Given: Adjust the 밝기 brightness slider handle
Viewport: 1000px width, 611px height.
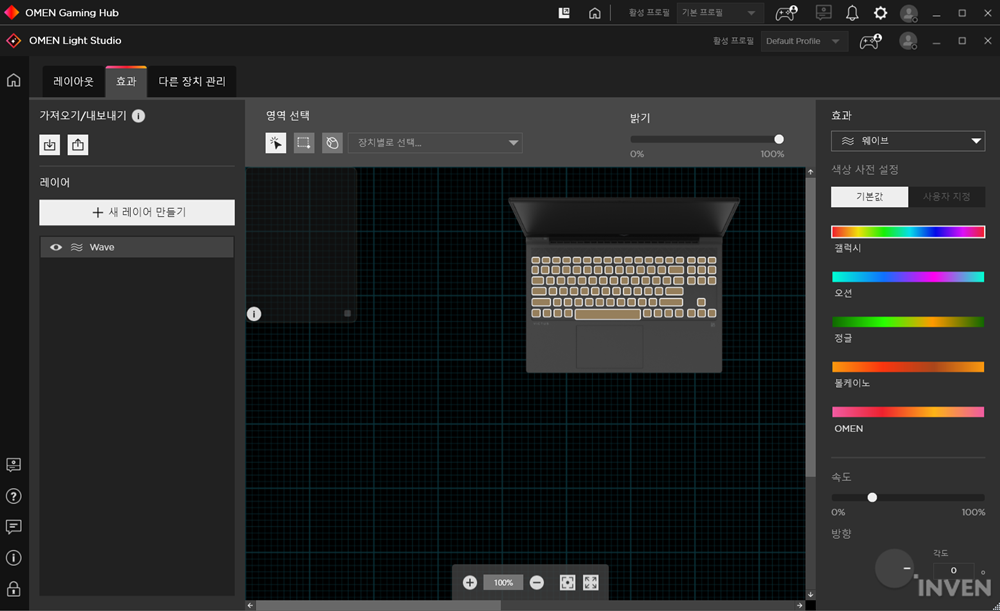Looking at the screenshot, I should 779,139.
